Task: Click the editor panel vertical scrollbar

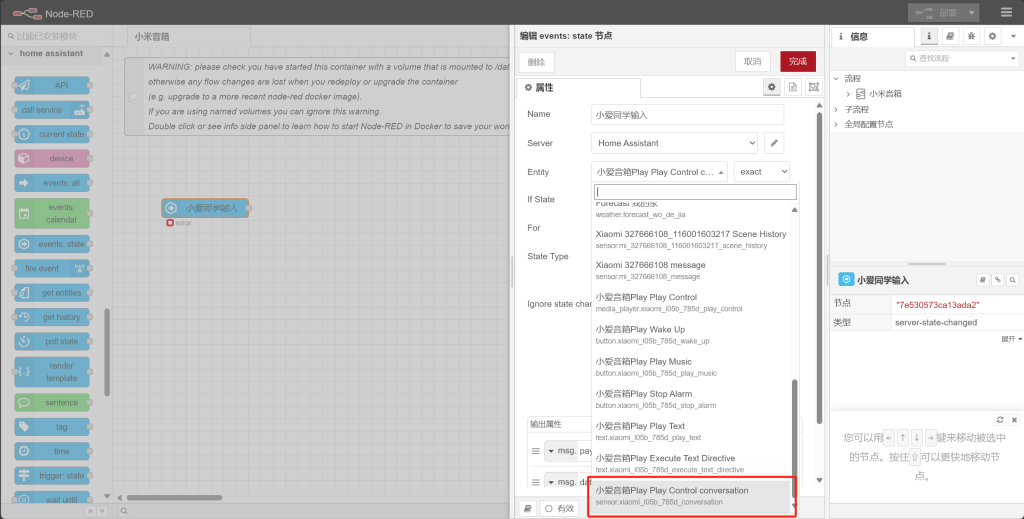Action: [x=819, y=268]
